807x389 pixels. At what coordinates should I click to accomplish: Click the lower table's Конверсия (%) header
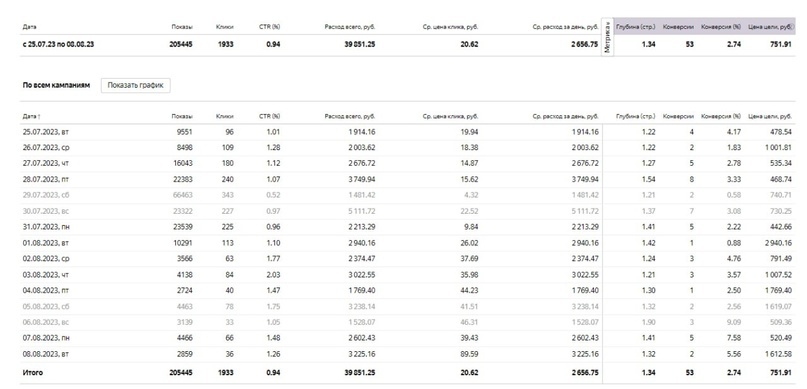721,116
